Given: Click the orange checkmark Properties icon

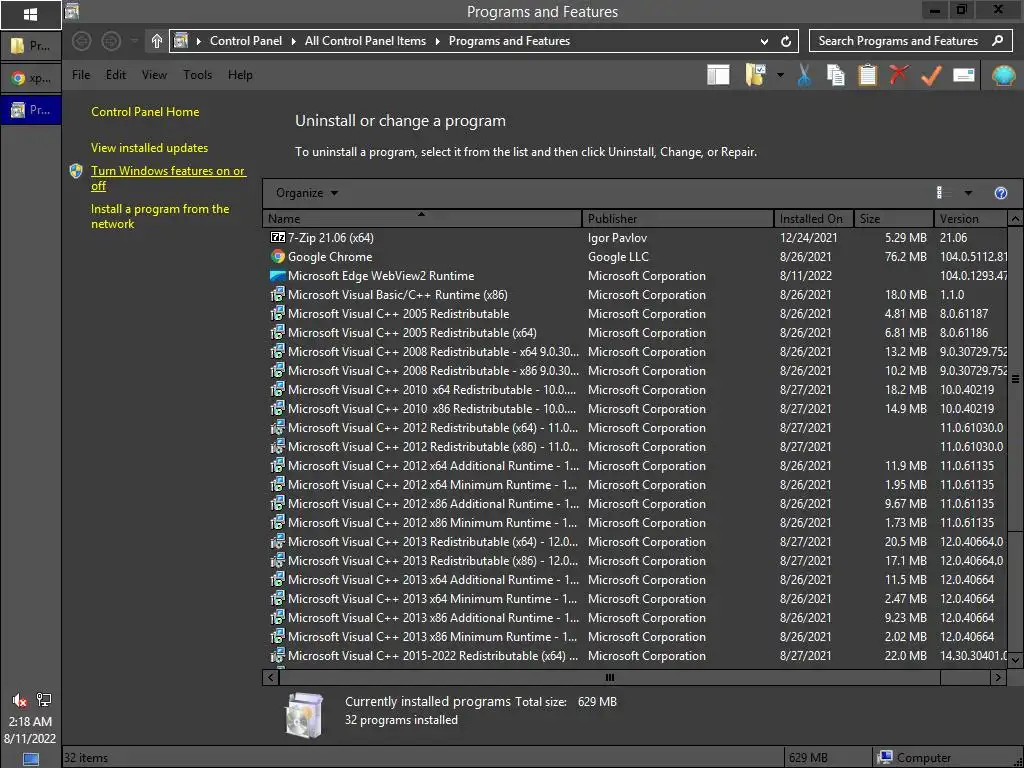Looking at the screenshot, I should click(x=931, y=75).
